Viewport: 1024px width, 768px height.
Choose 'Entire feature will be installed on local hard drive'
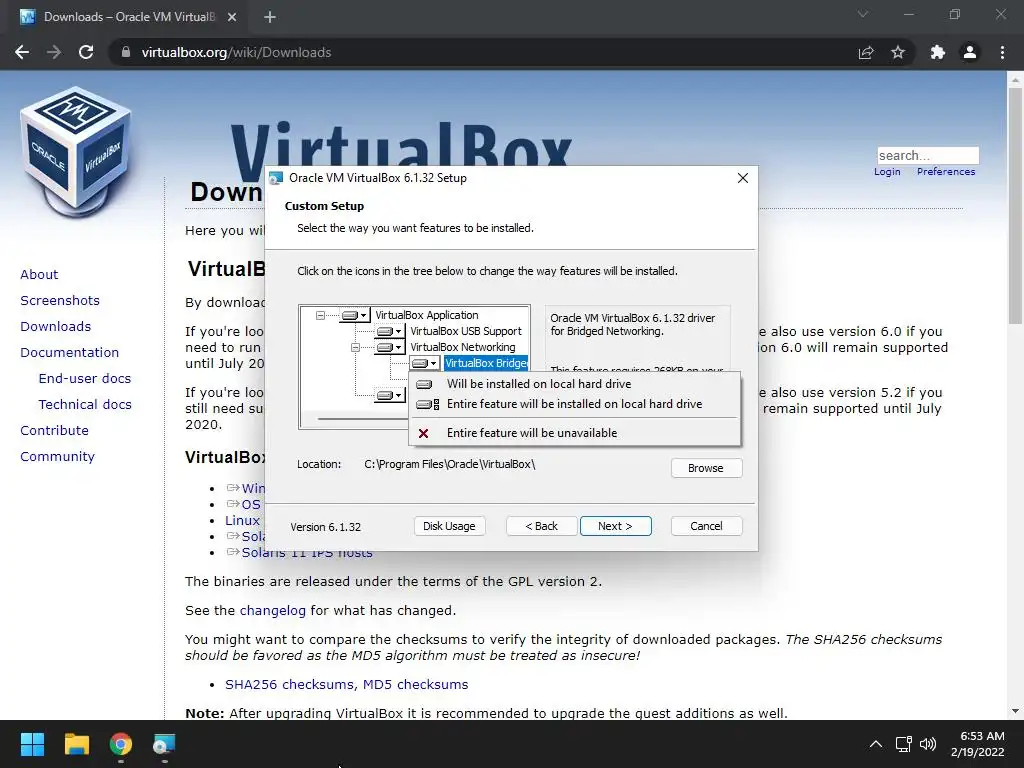coord(575,404)
